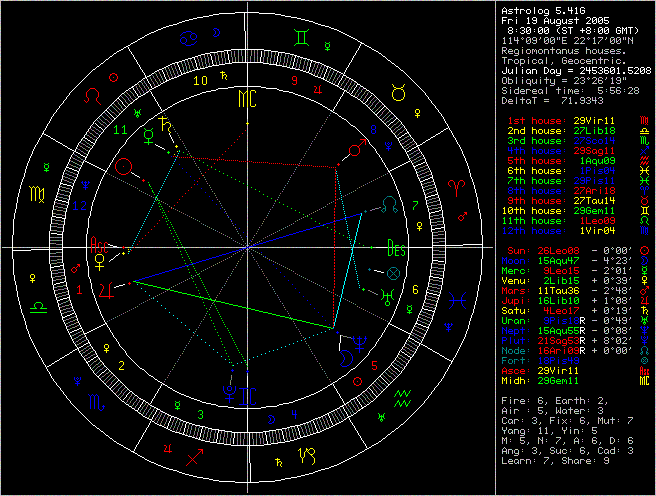Click the large red Sun glyph inside the wheel
This screenshot has width=656, height=496.
pos(127,167)
